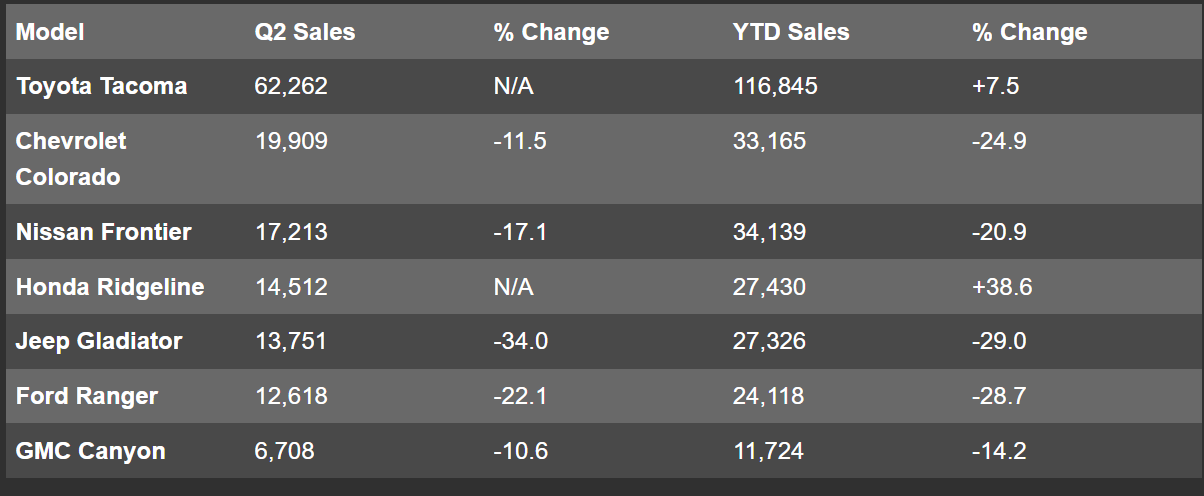Click Tacoma YTD sales value 116,845

point(775,86)
